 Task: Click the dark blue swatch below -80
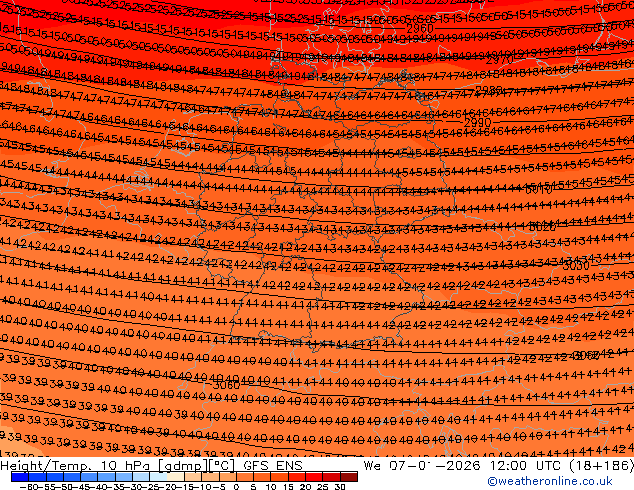pyautogui.click(x=20, y=477)
